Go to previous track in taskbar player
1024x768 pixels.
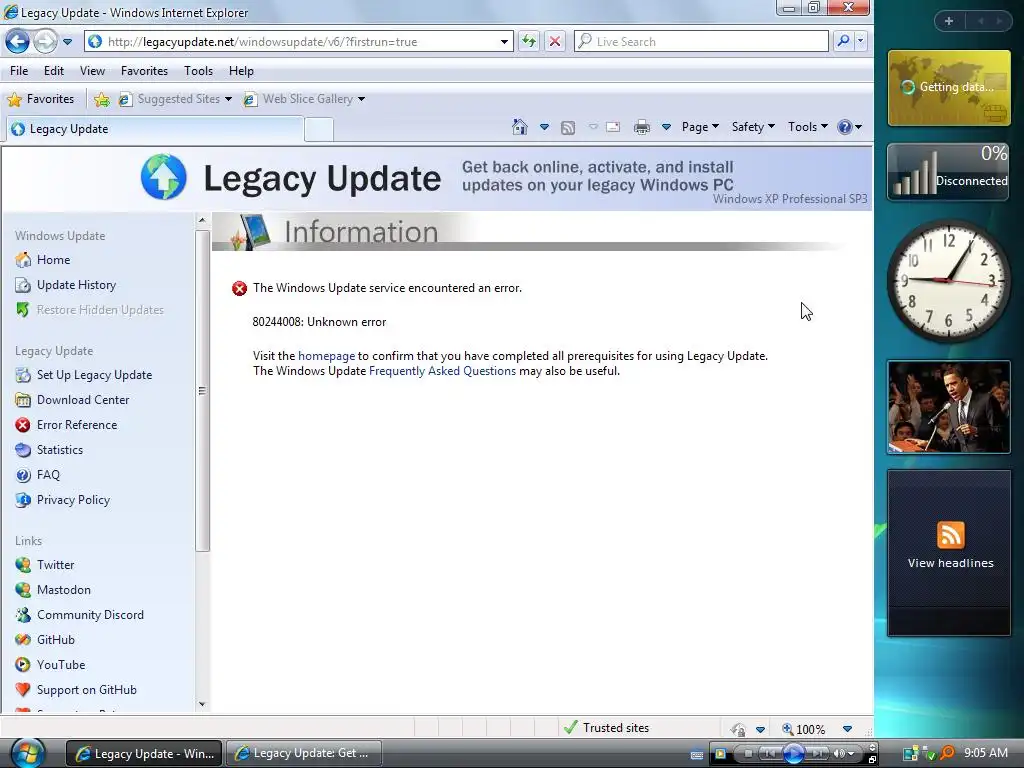770,754
